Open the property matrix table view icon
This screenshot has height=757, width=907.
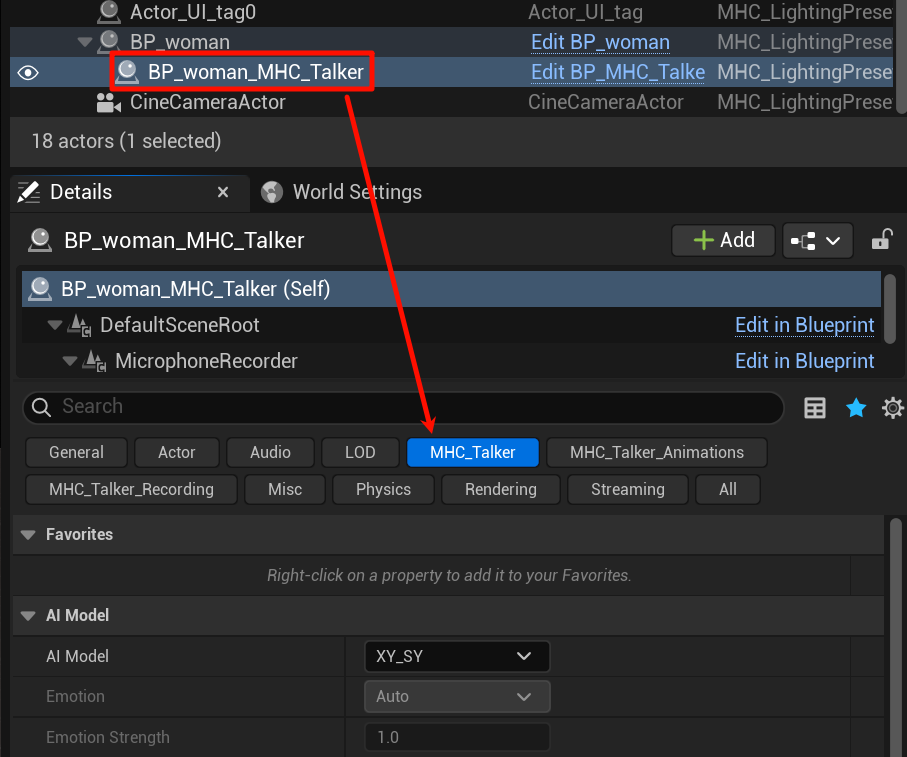point(815,408)
